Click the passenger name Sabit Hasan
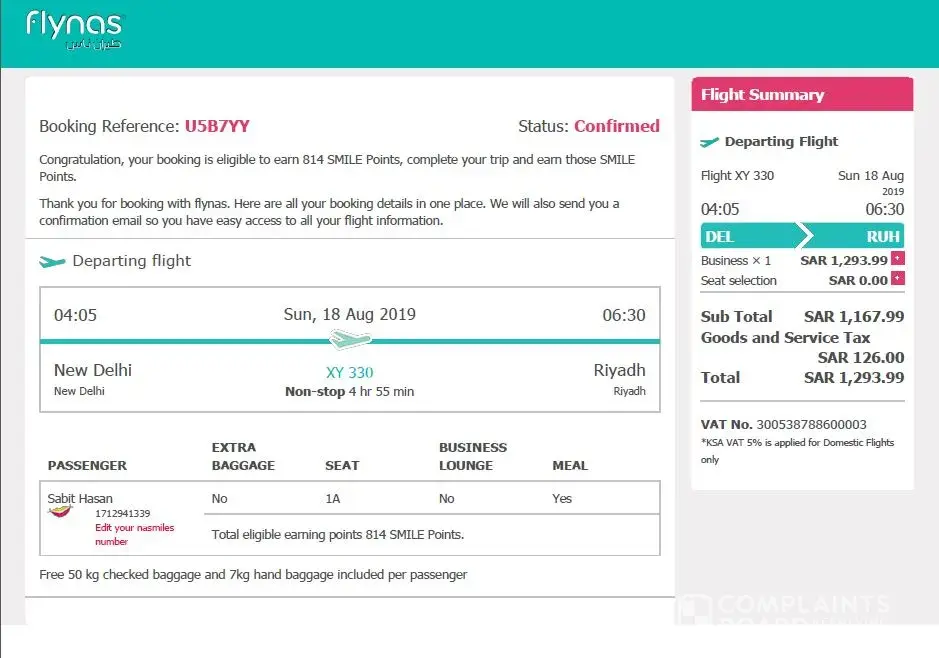939x658 pixels. coord(80,498)
